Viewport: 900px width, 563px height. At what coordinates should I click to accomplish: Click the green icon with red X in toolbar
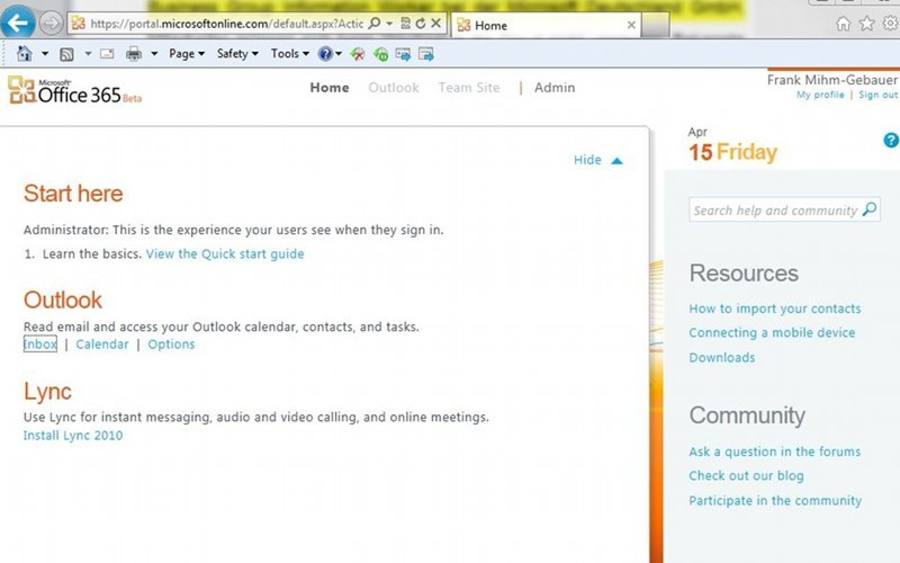pyautogui.click(x=358, y=55)
